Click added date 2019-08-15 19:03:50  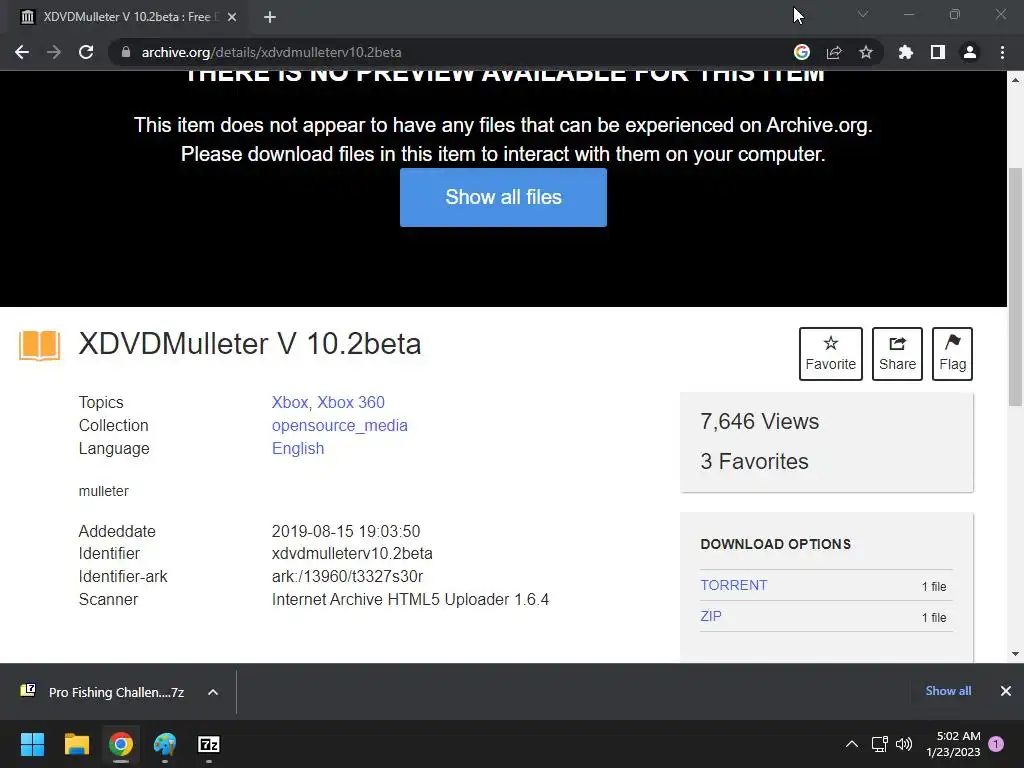click(346, 531)
